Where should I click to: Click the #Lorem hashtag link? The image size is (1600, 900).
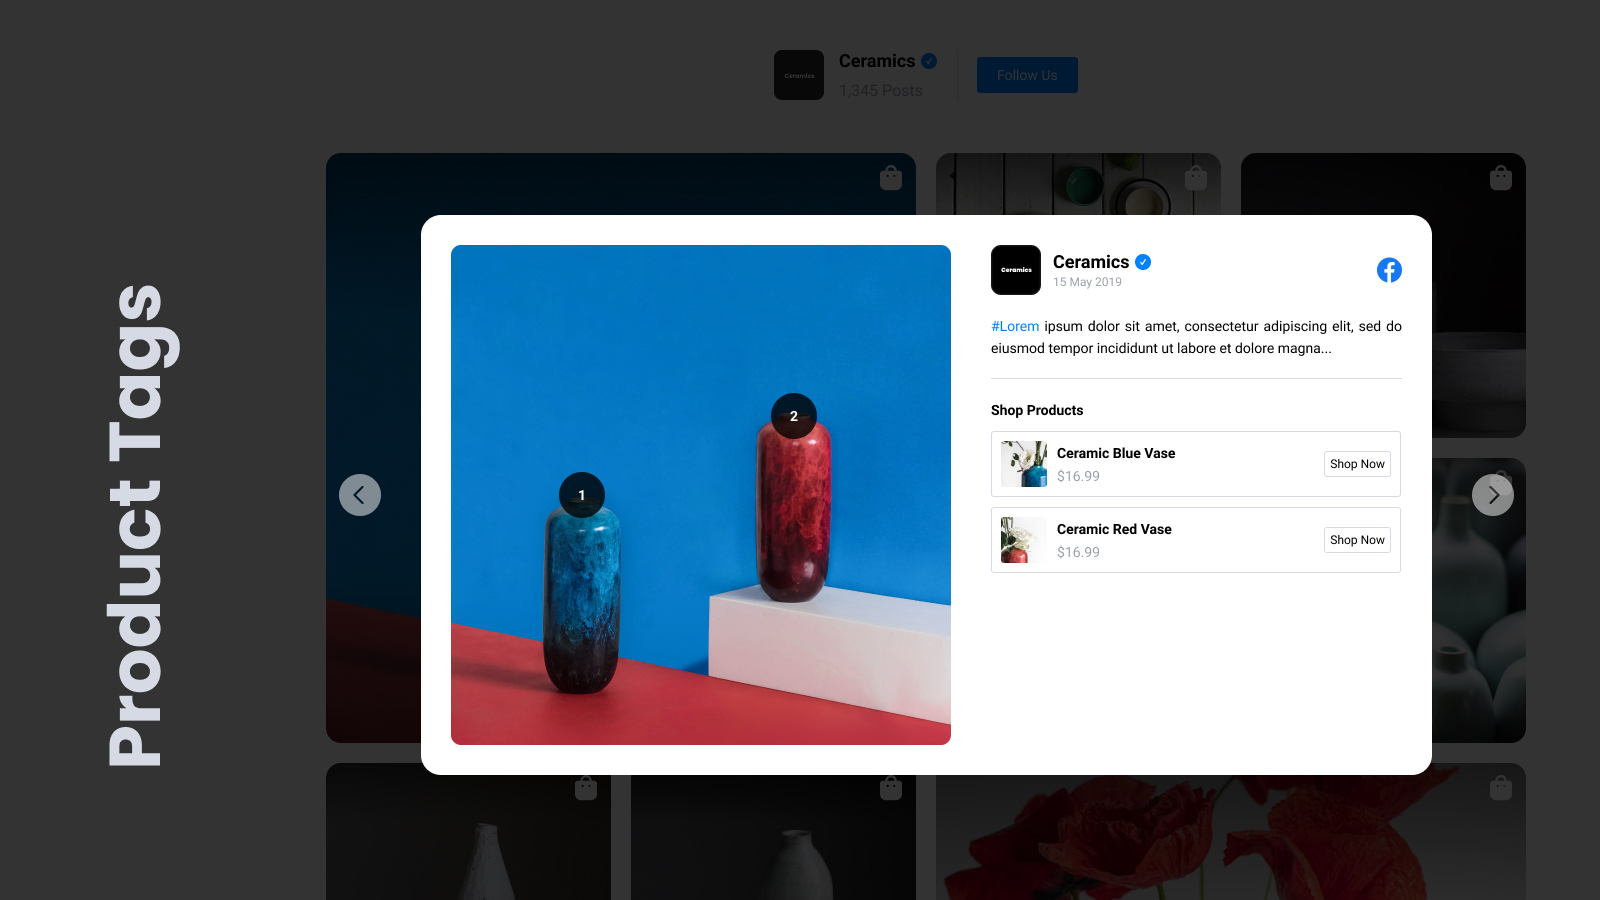[x=1015, y=326]
